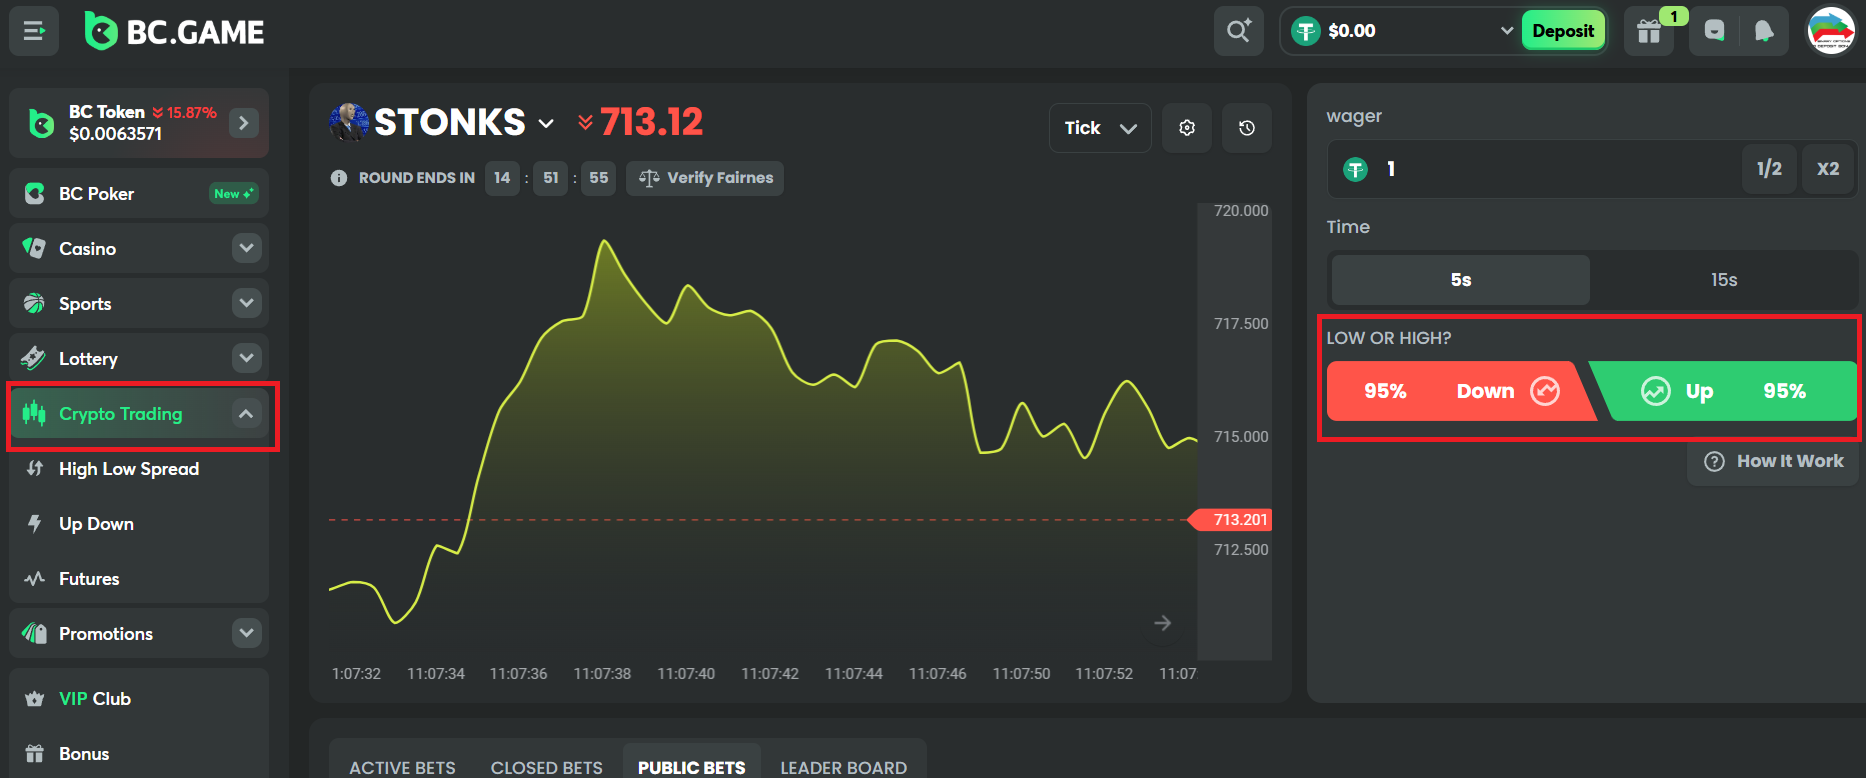Image resolution: width=1866 pixels, height=778 pixels.
Task: Click the Up Down lightning icon
Action: click(x=35, y=523)
